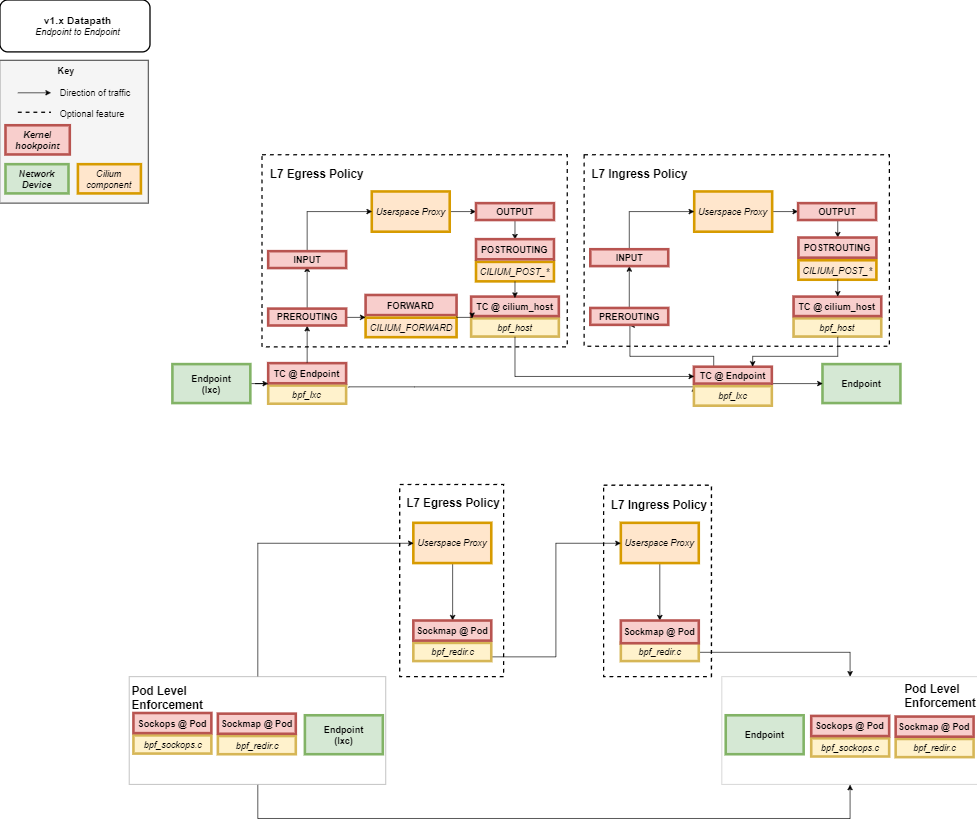Click bpf_sockops.c in destination Pod Level Enforcement

850,747
